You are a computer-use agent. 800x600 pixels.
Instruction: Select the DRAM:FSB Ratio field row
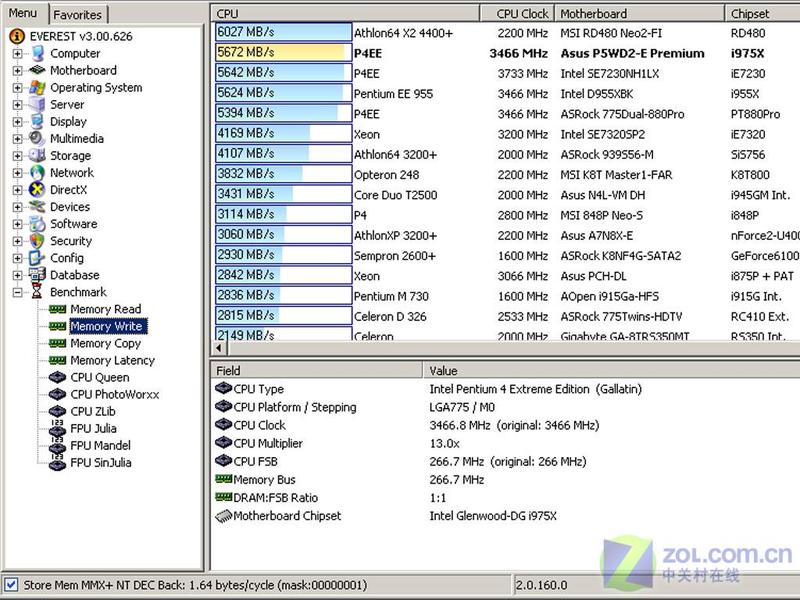[505, 497]
